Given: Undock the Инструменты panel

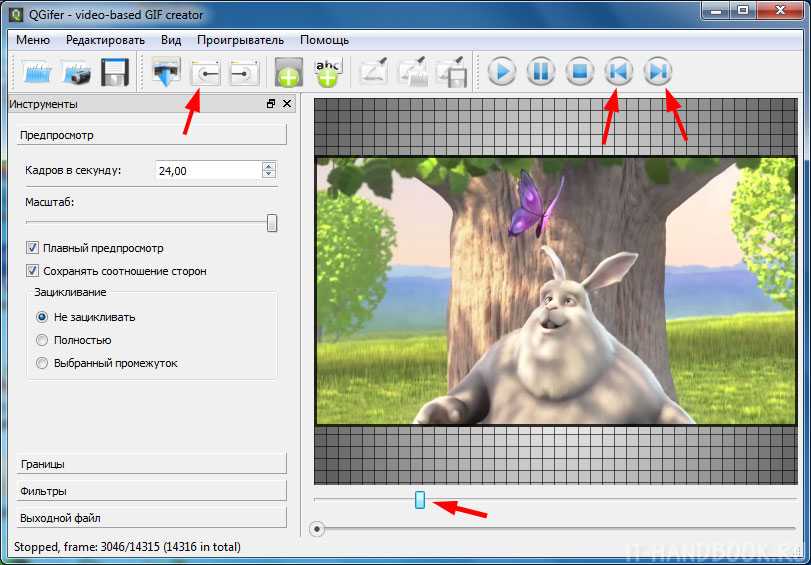Looking at the screenshot, I should pyautogui.click(x=271, y=104).
